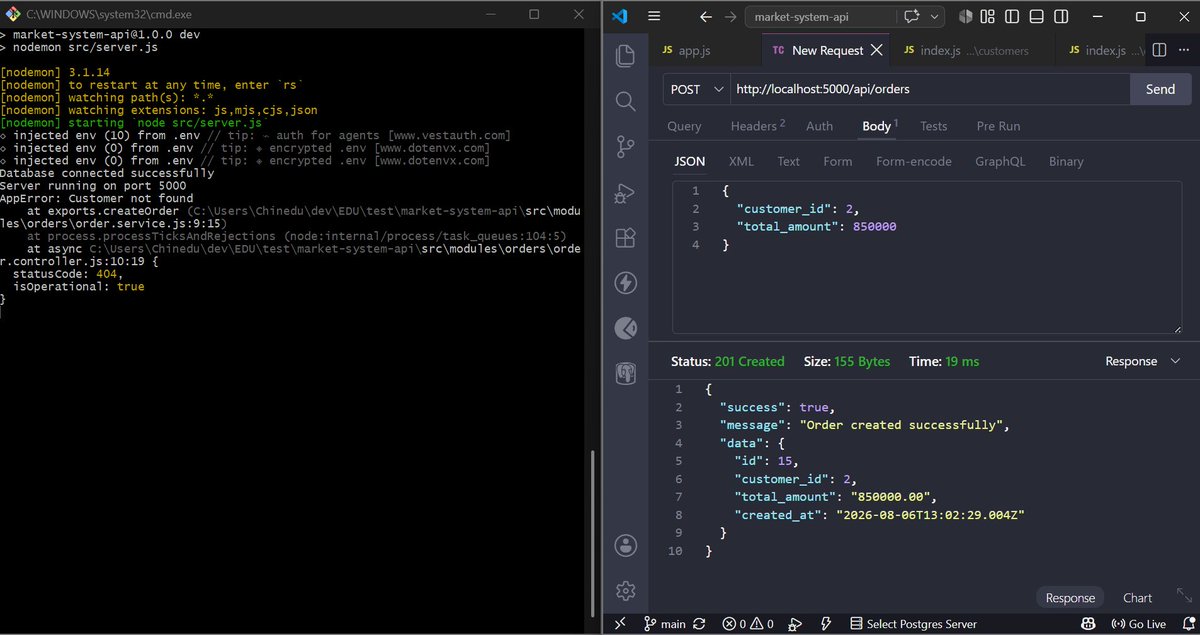The image size is (1200, 635).
Task: Click the cmd.exe title bar icon
Action: click(13, 15)
